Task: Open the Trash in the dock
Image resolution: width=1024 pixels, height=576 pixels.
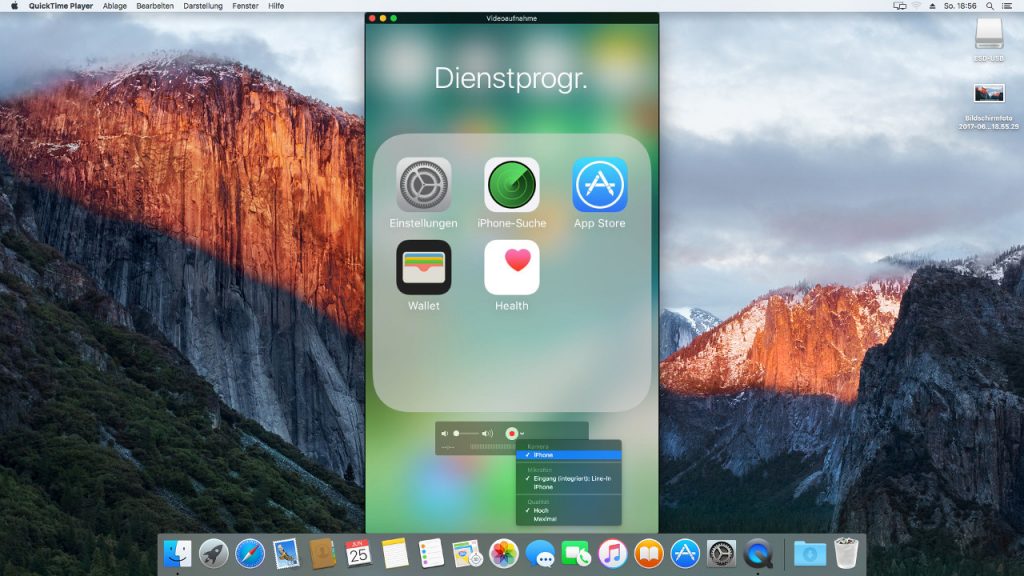Action: [x=846, y=554]
